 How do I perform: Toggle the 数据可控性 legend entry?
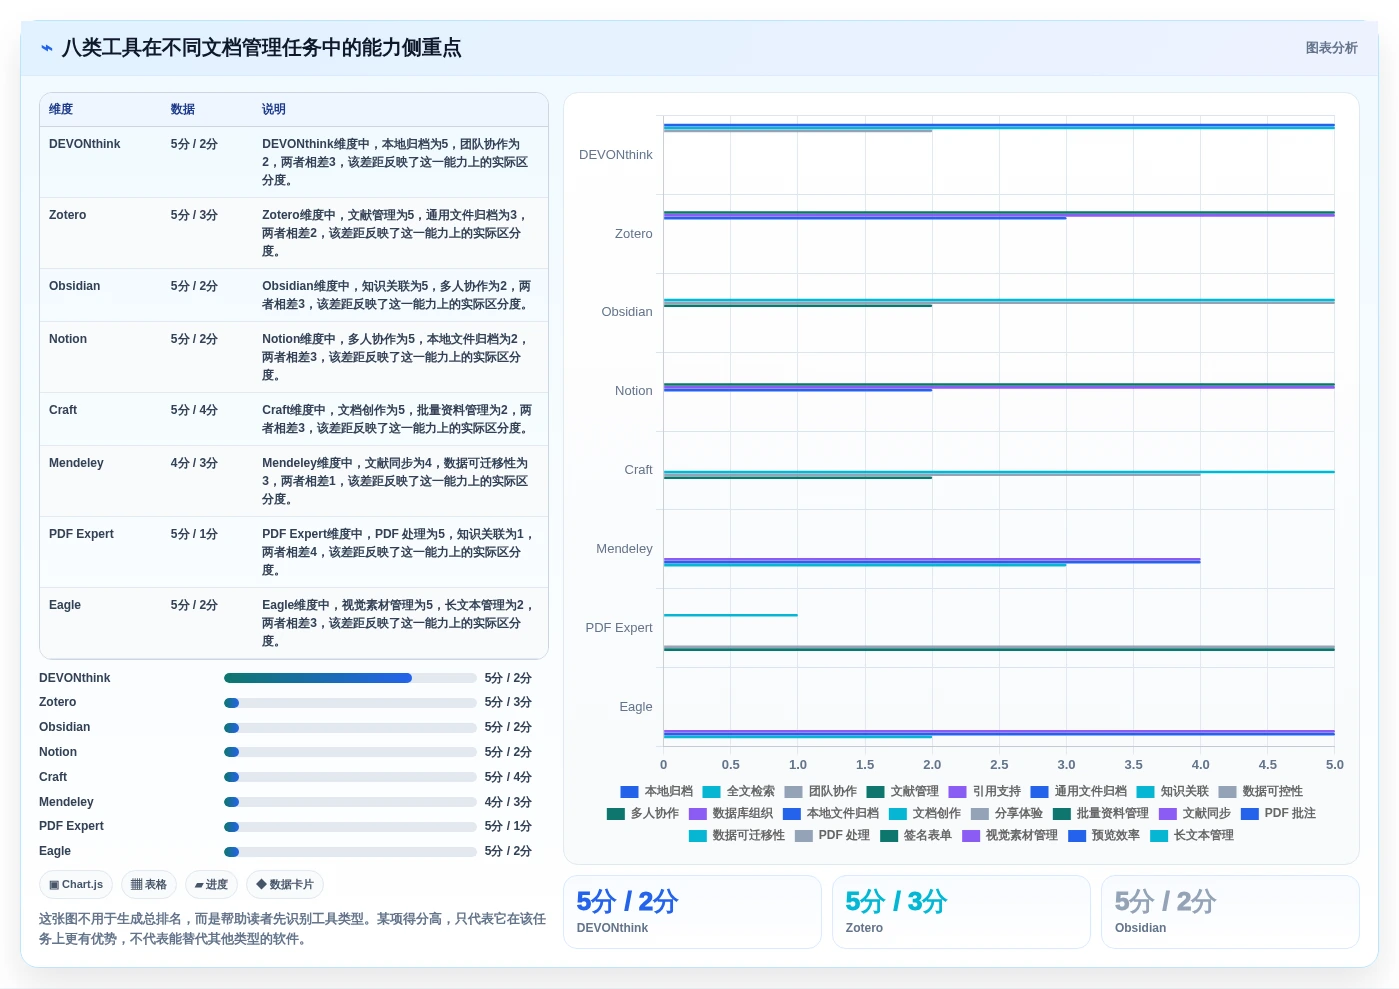click(x=1261, y=792)
